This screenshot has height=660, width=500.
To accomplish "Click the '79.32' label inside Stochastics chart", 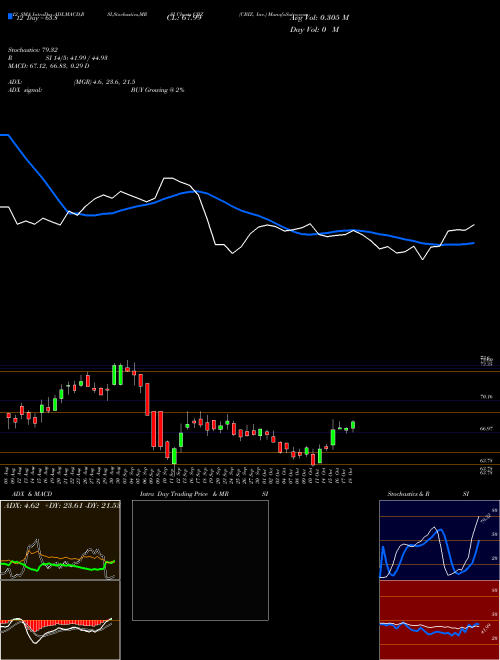I will coord(484,519).
